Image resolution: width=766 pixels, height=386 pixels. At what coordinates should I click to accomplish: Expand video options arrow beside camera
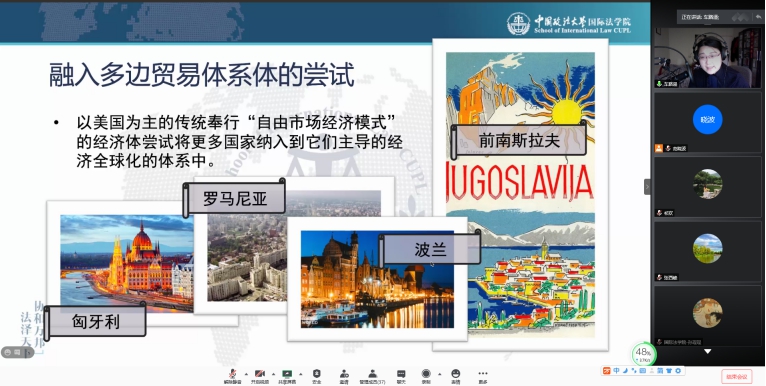(273, 374)
